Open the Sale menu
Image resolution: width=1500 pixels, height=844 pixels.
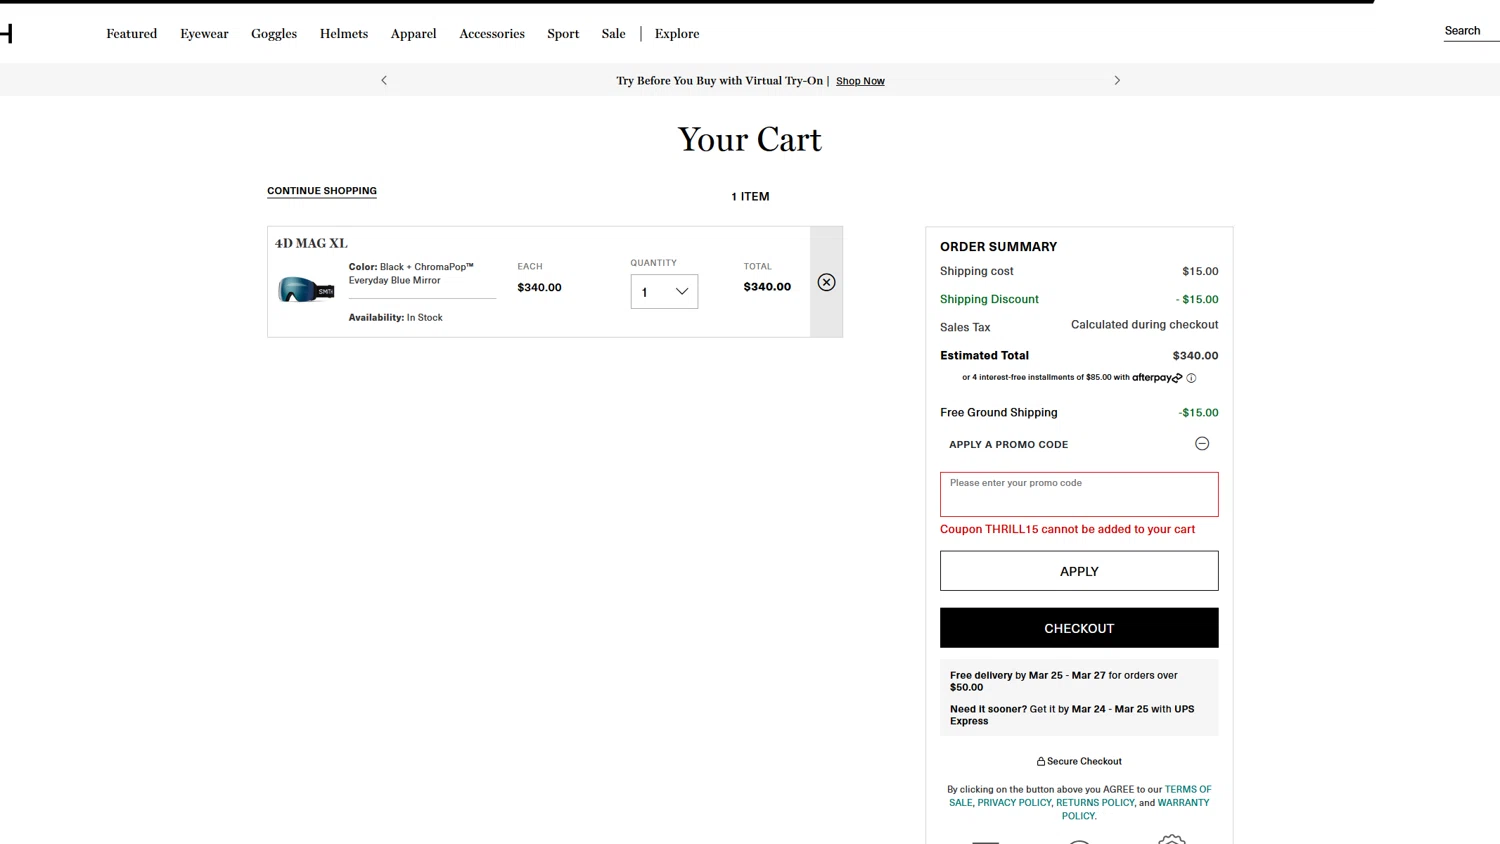(613, 34)
